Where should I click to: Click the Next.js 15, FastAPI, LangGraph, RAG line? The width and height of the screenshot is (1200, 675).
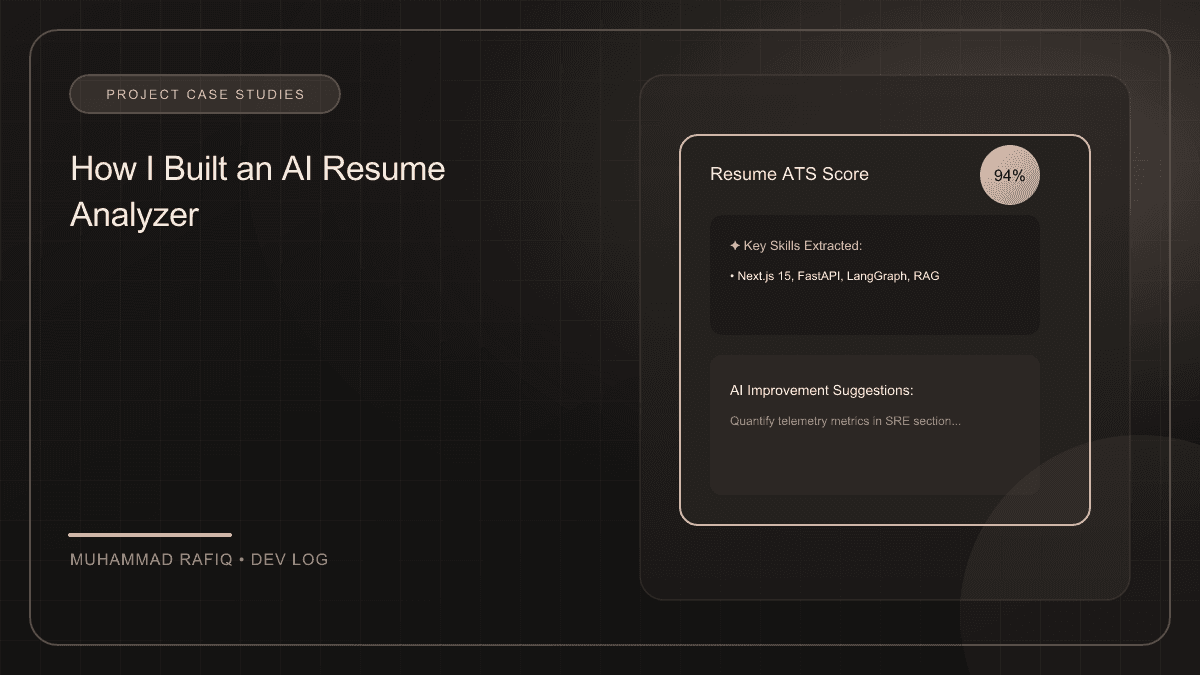pyautogui.click(x=835, y=276)
